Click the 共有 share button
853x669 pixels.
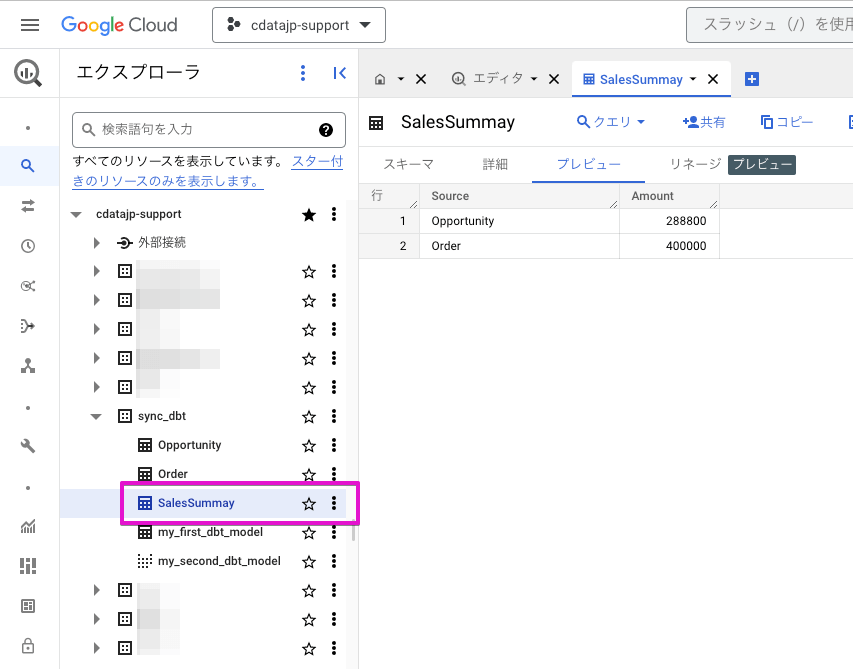[x=704, y=122]
